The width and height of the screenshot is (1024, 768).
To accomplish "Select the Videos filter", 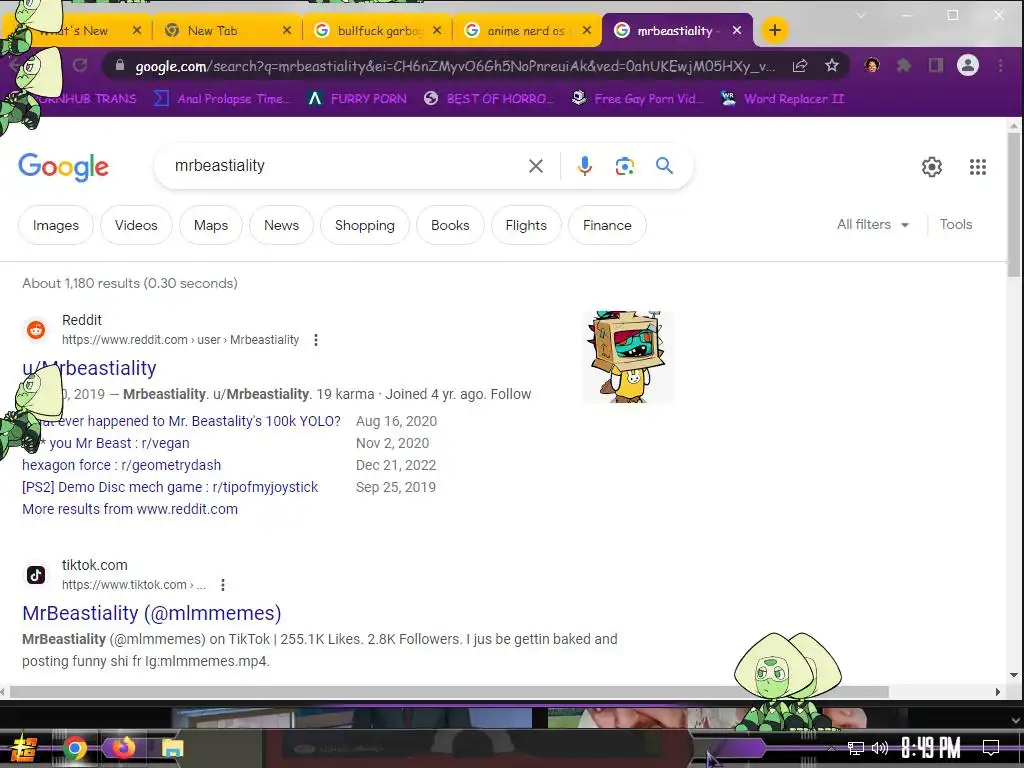I will (136, 225).
